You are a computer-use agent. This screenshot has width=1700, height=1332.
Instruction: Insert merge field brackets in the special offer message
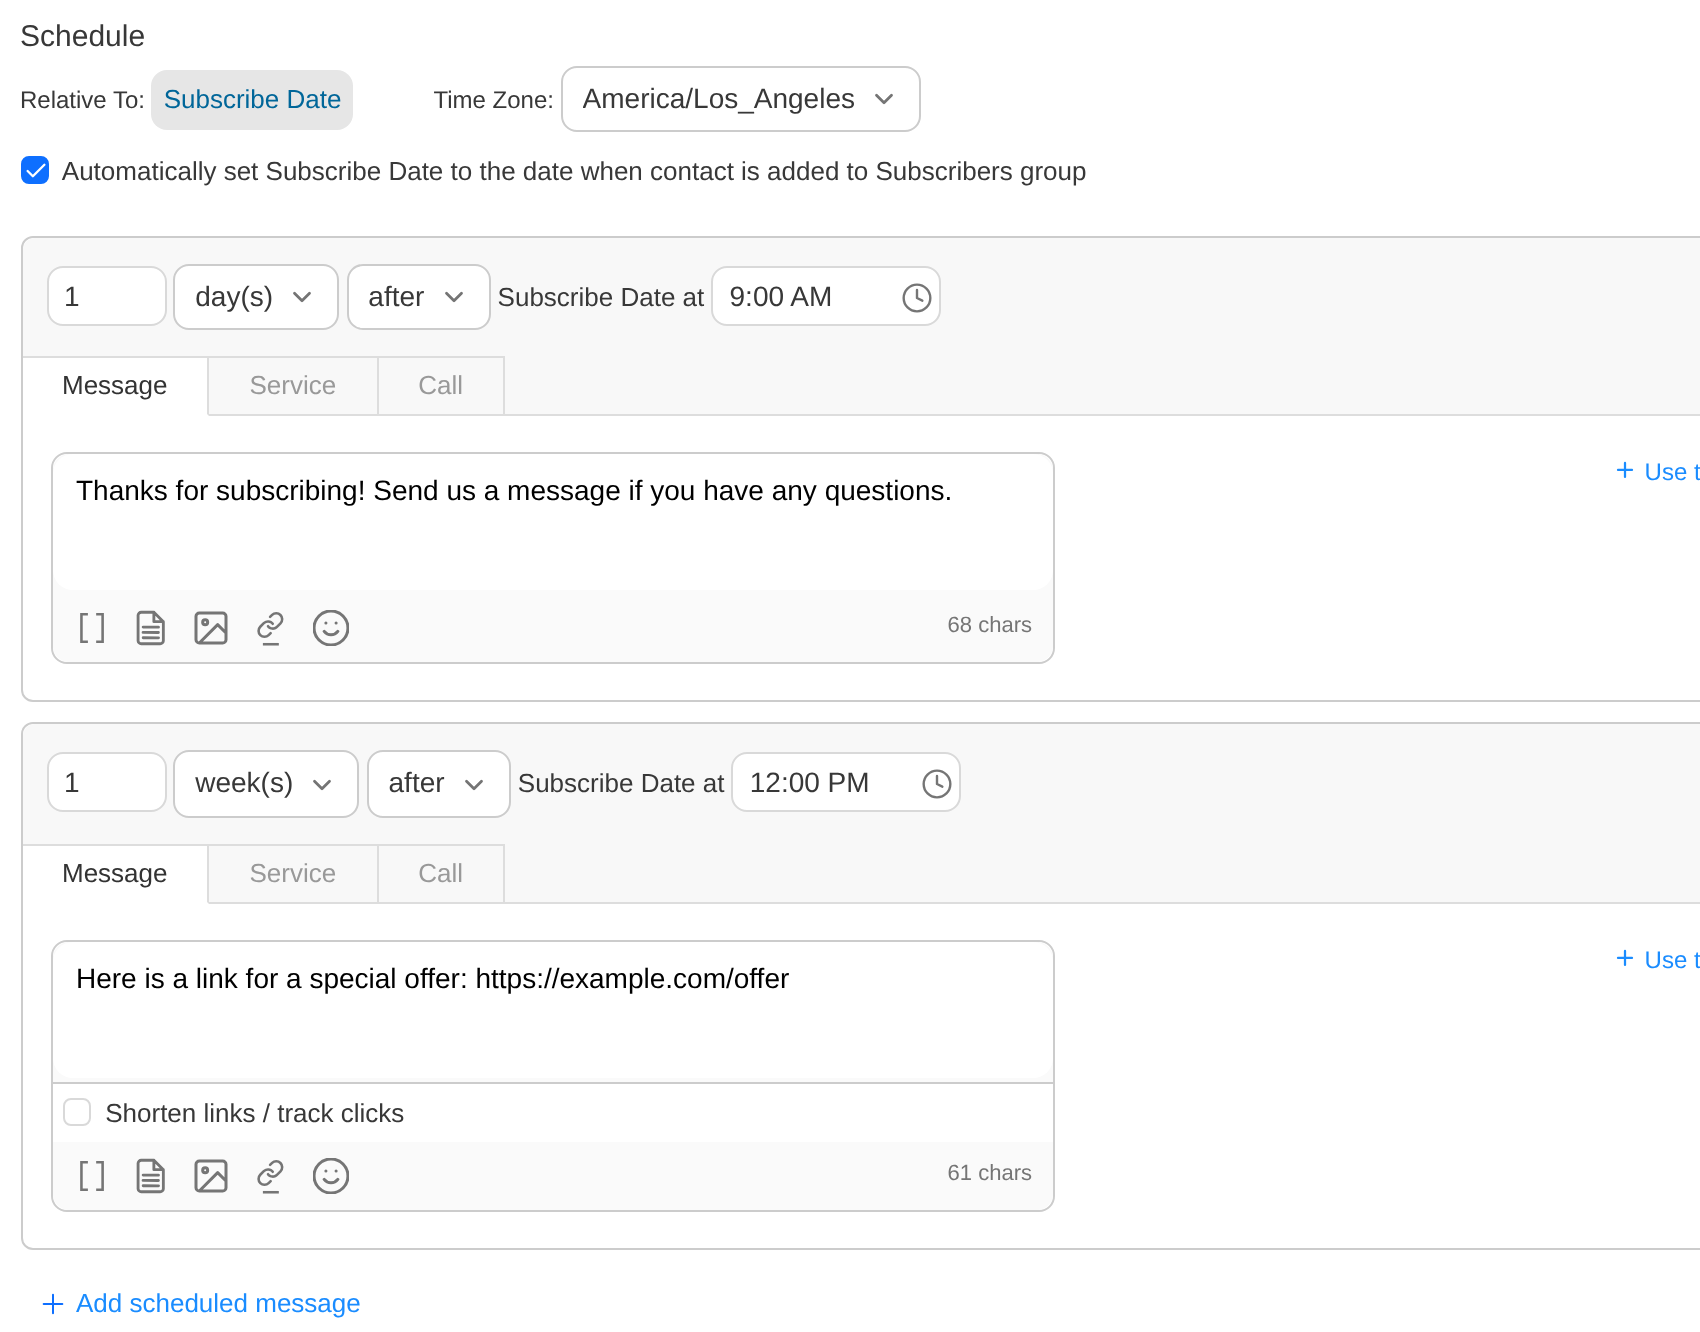pos(92,1176)
